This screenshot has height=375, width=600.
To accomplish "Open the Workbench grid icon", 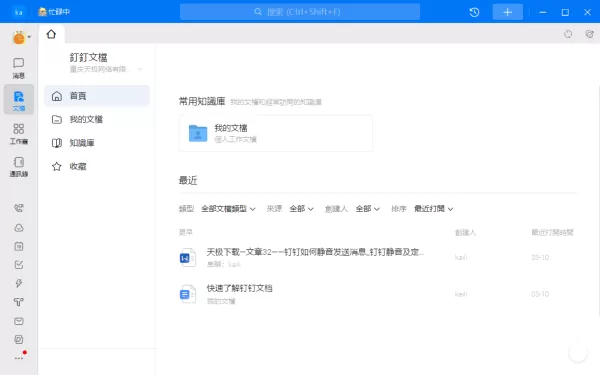I will [x=18, y=134].
